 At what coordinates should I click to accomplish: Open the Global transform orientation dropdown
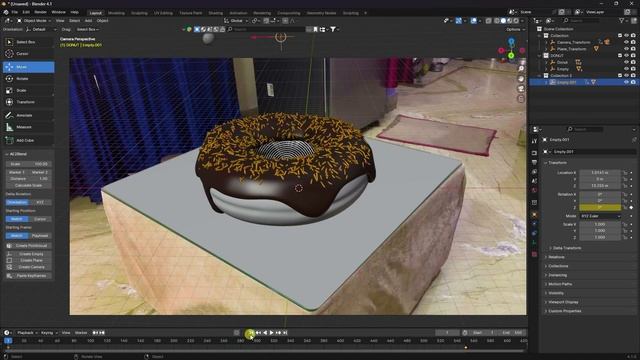[x=236, y=20]
